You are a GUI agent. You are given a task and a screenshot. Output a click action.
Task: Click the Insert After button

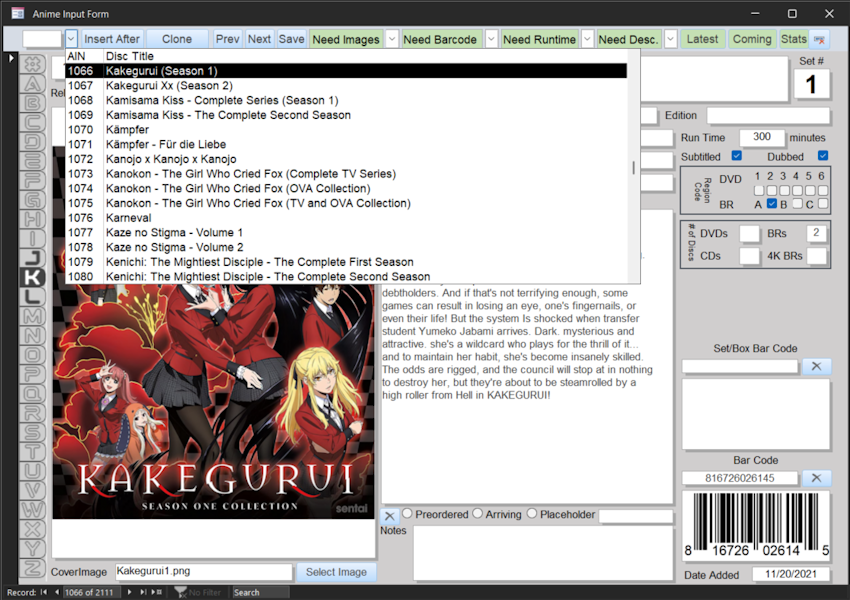tap(112, 39)
